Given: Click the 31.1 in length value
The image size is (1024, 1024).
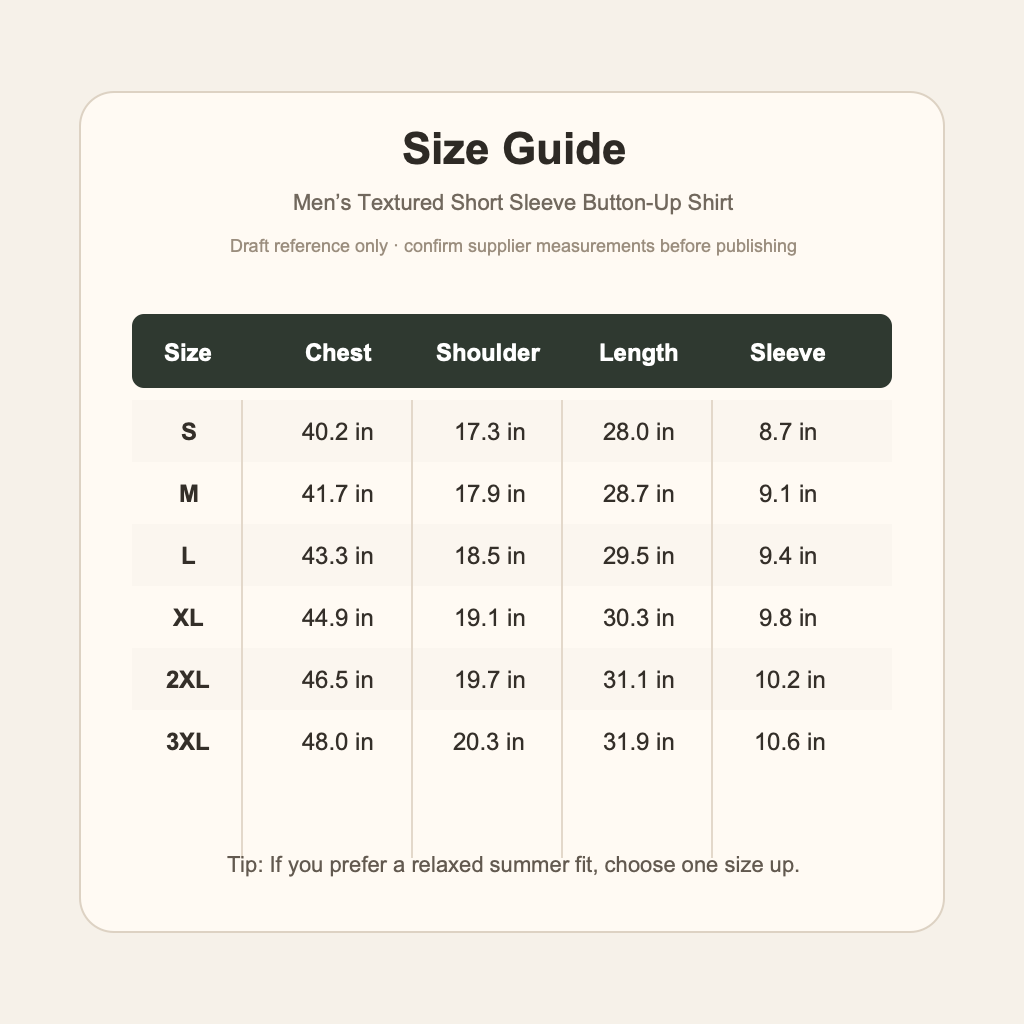Looking at the screenshot, I should point(638,680).
